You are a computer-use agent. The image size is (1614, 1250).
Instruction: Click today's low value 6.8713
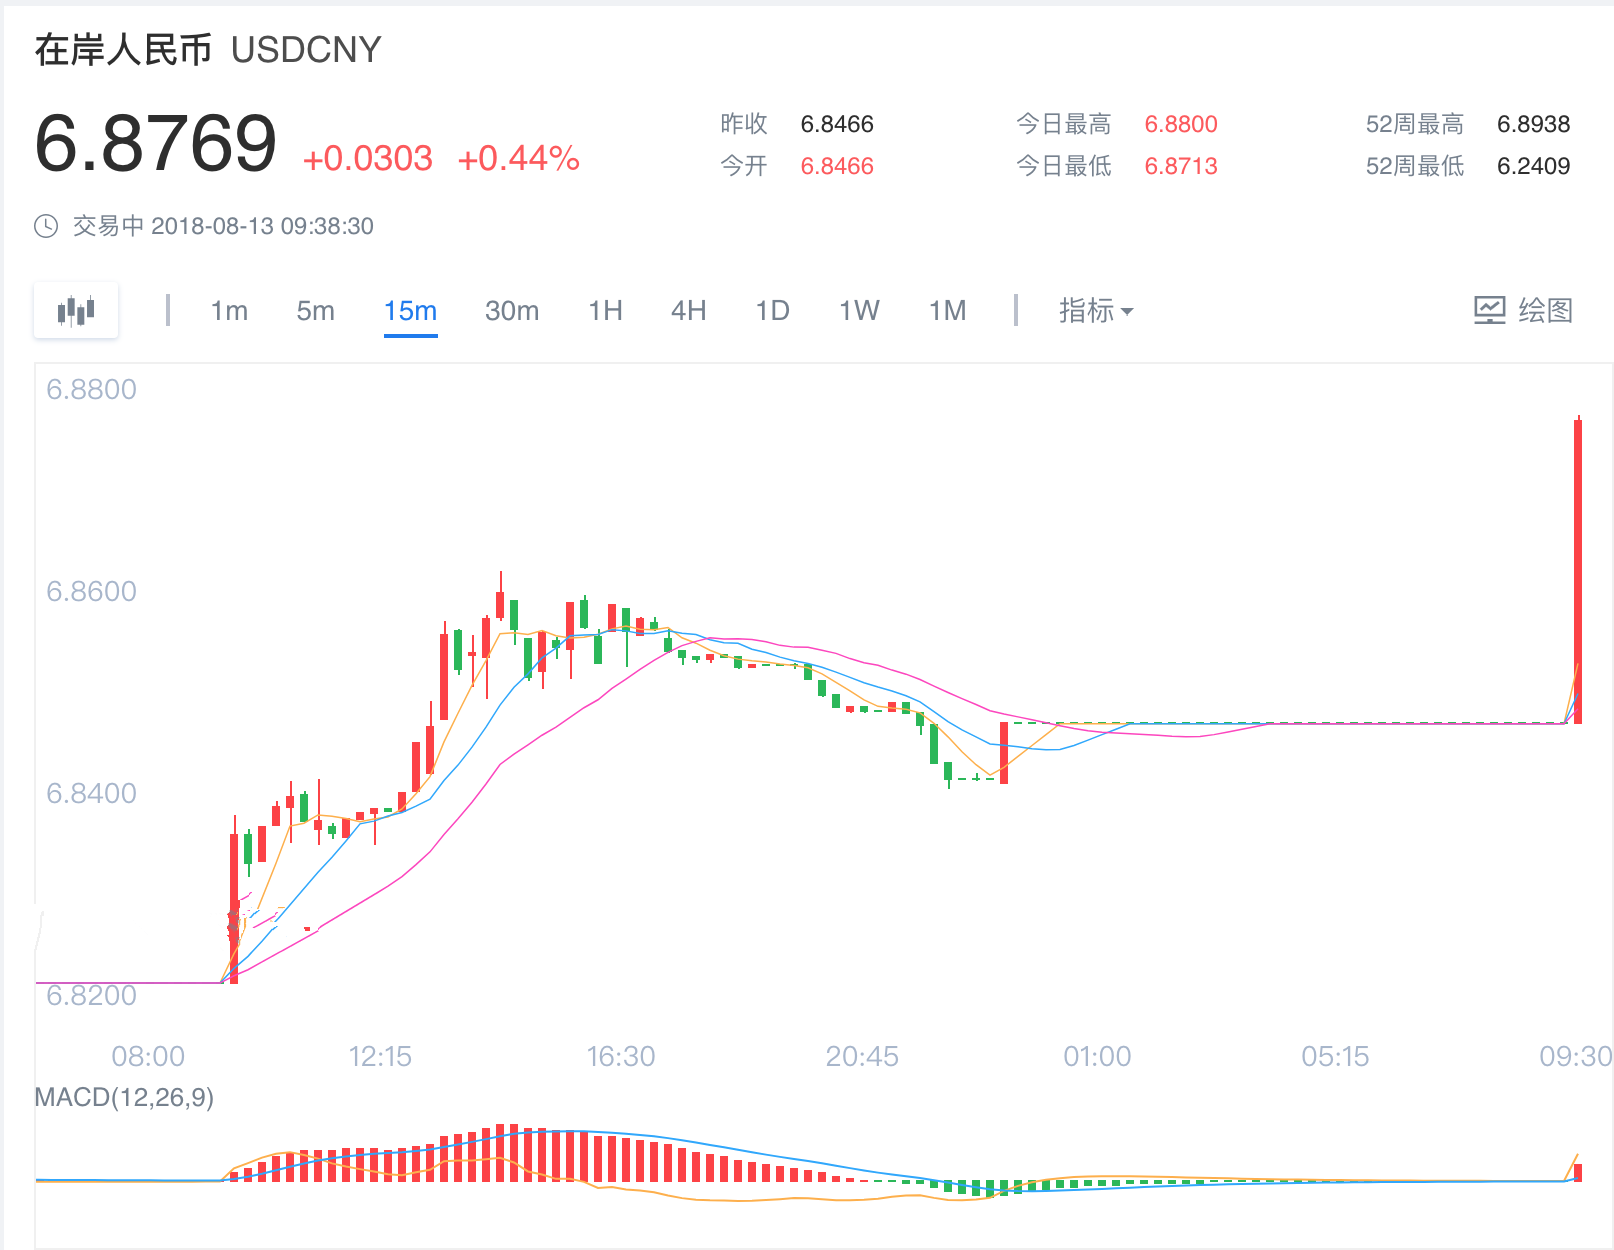coord(1181,166)
